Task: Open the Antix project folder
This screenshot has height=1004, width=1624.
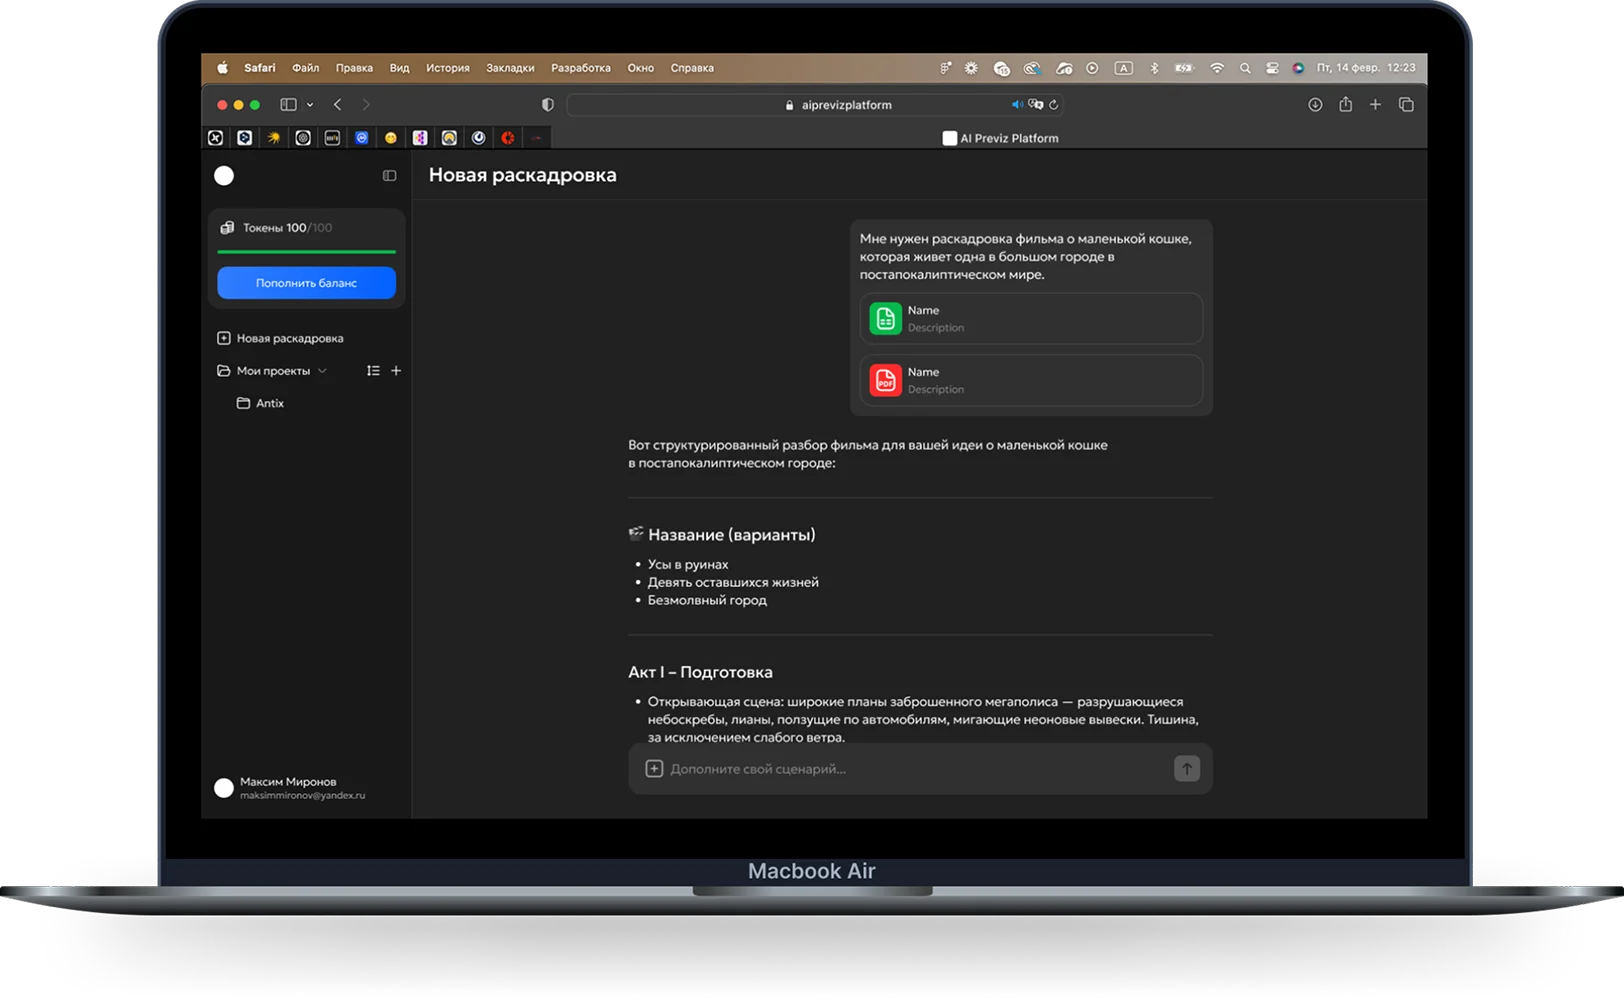Action: (261, 403)
